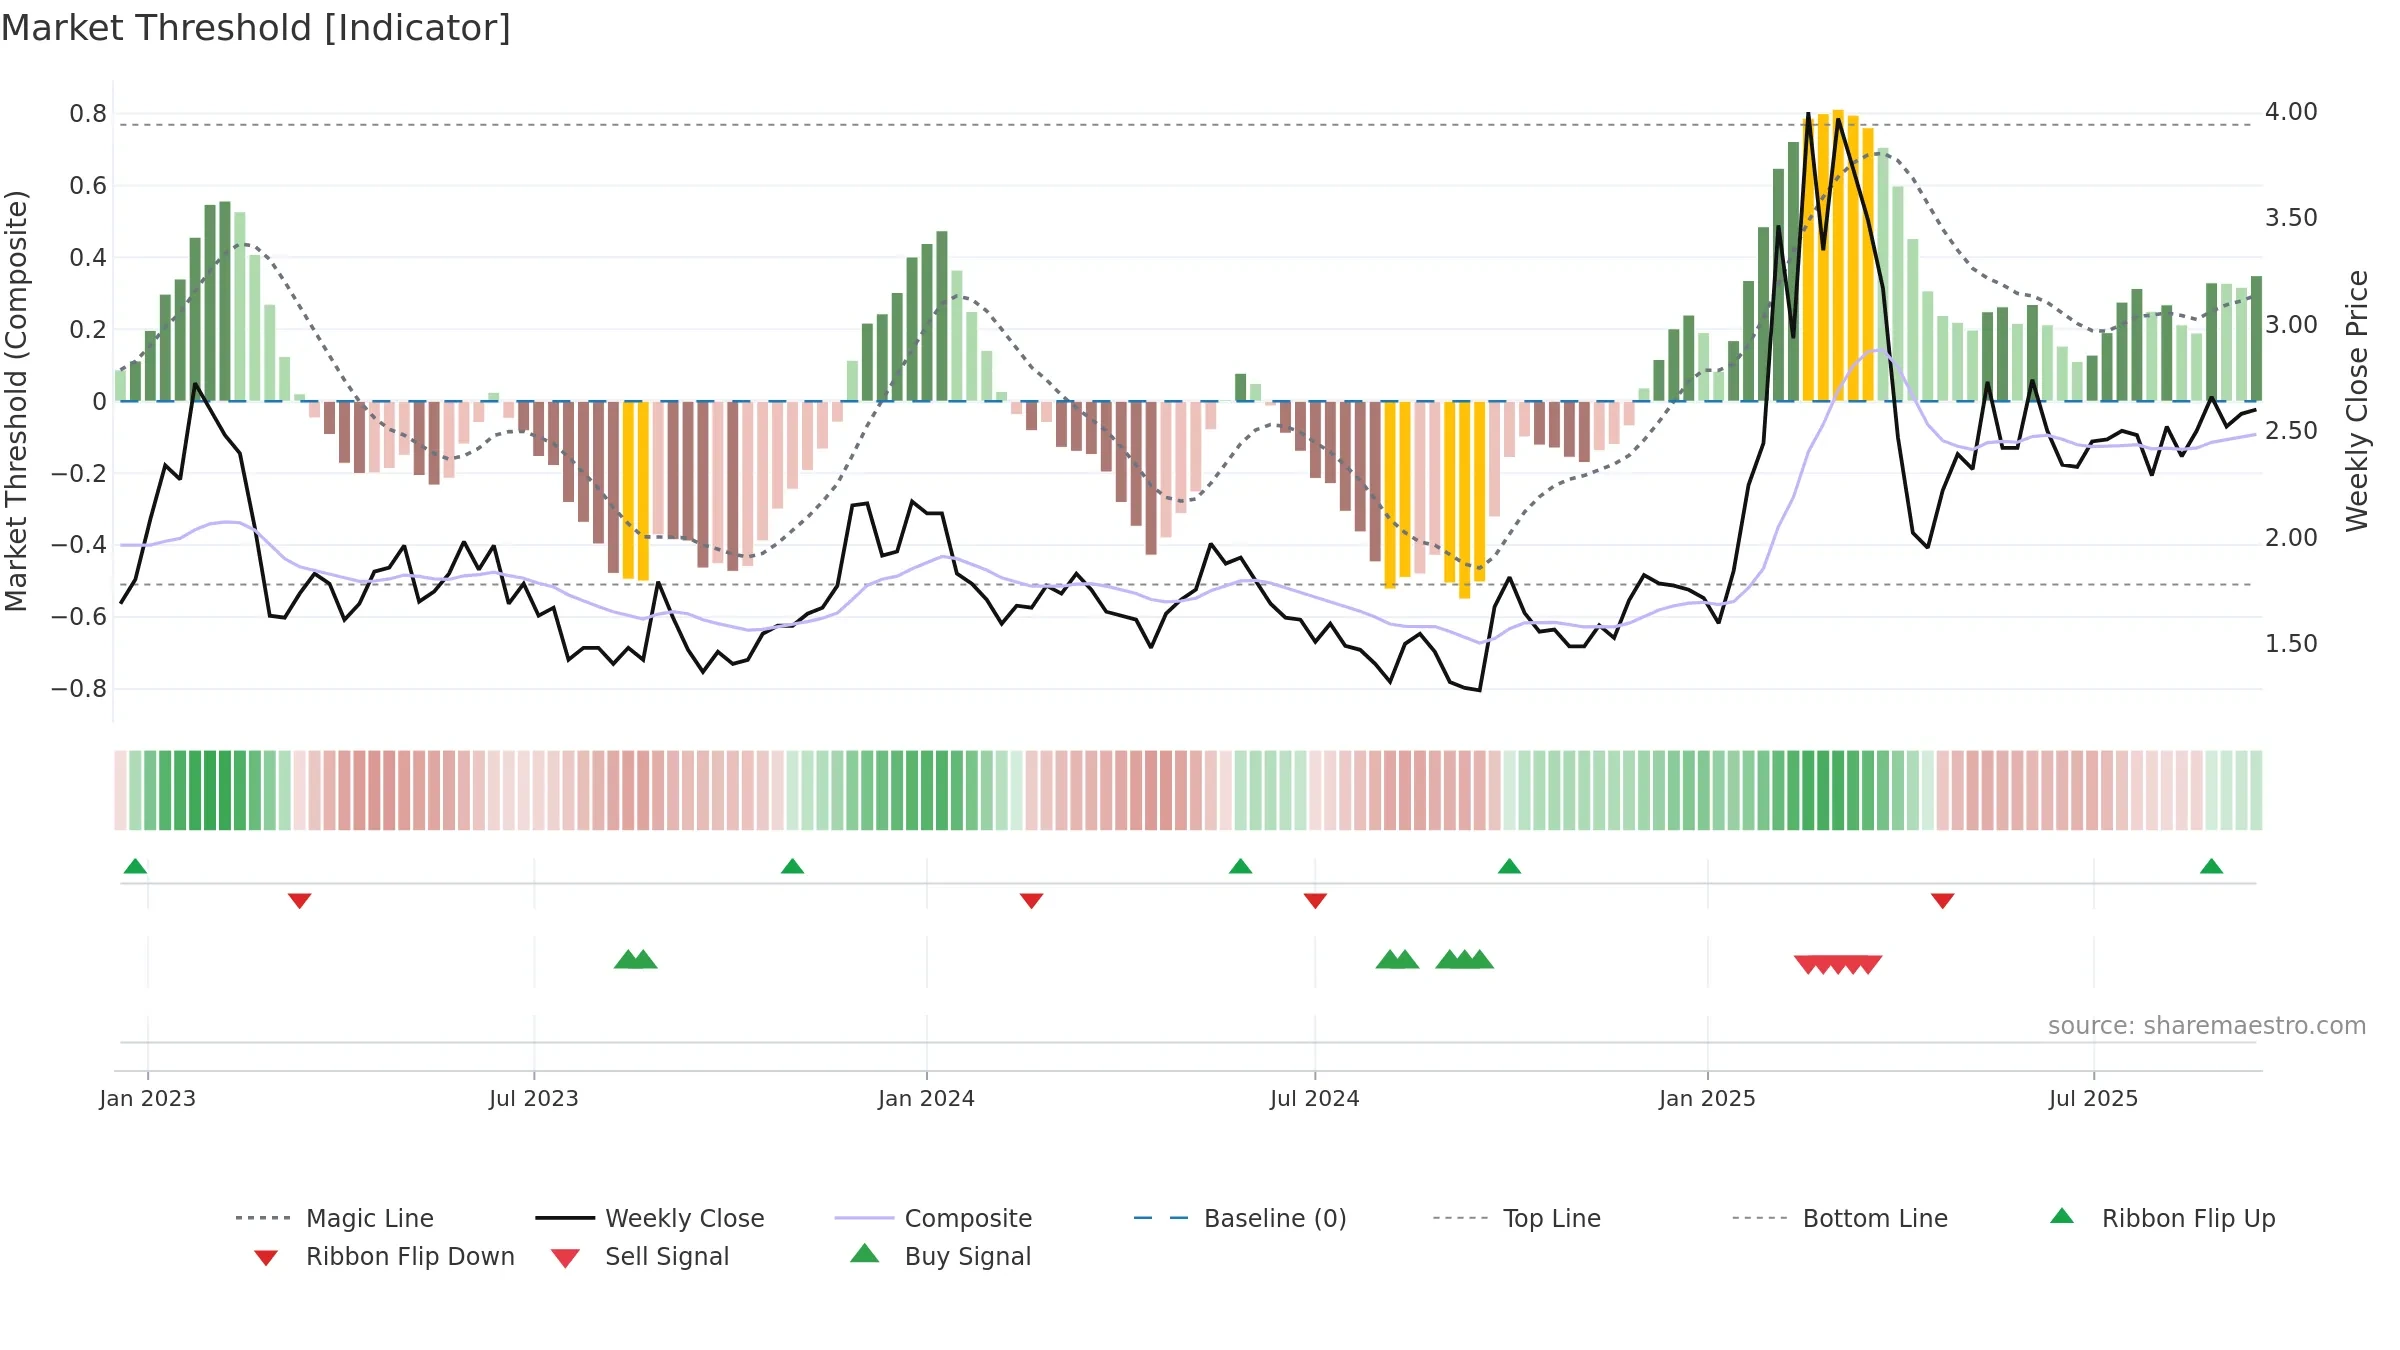Image resolution: width=2400 pixels, height=1350 pixels.
Task: Click the −0.8 left axis tick label
Action: click(79, 688)
